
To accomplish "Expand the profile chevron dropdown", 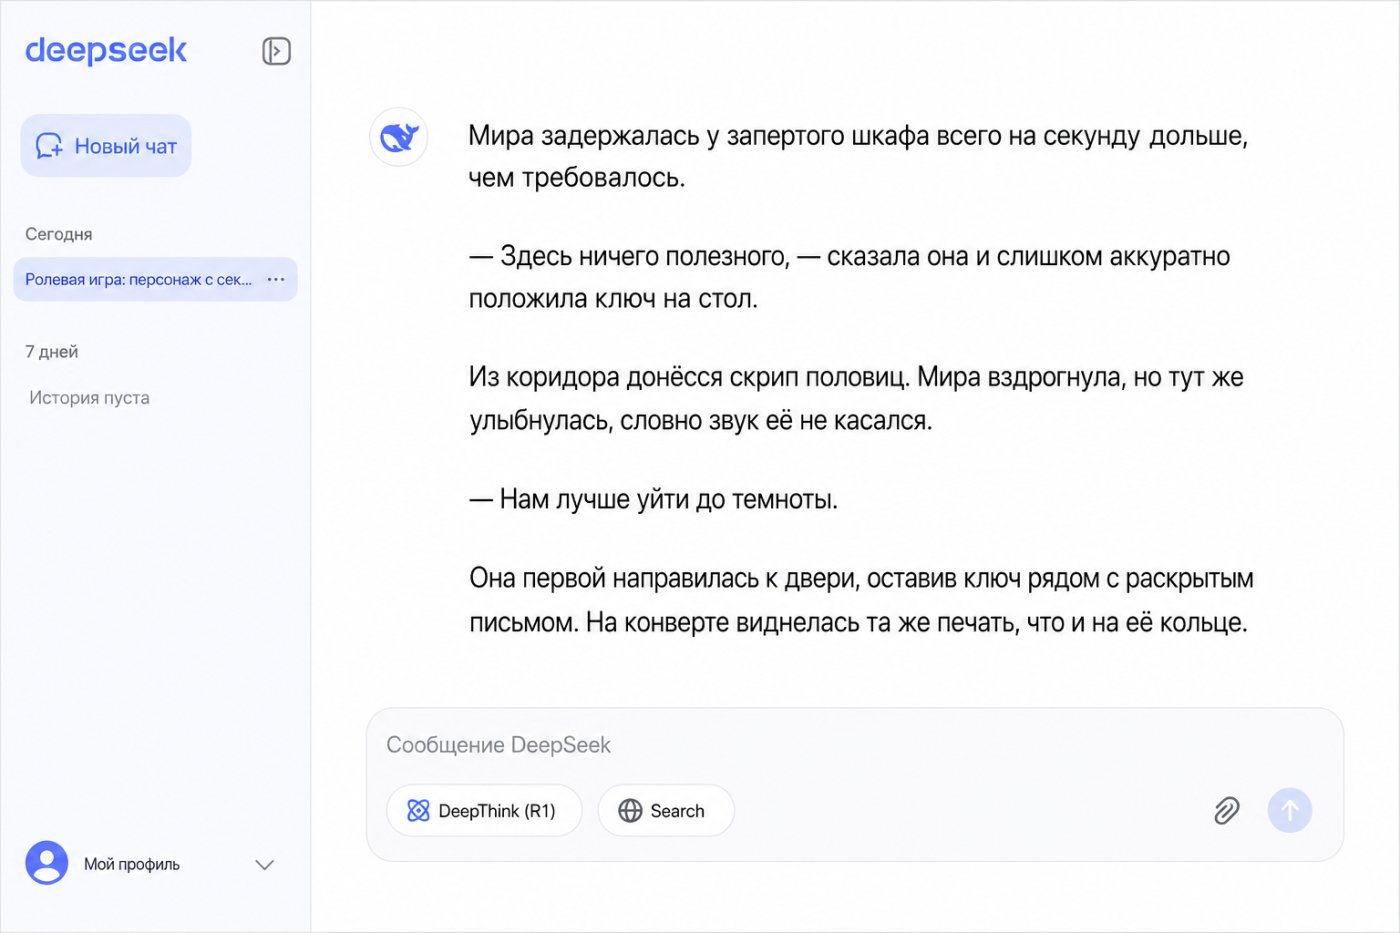I will [x=265, y=865].
